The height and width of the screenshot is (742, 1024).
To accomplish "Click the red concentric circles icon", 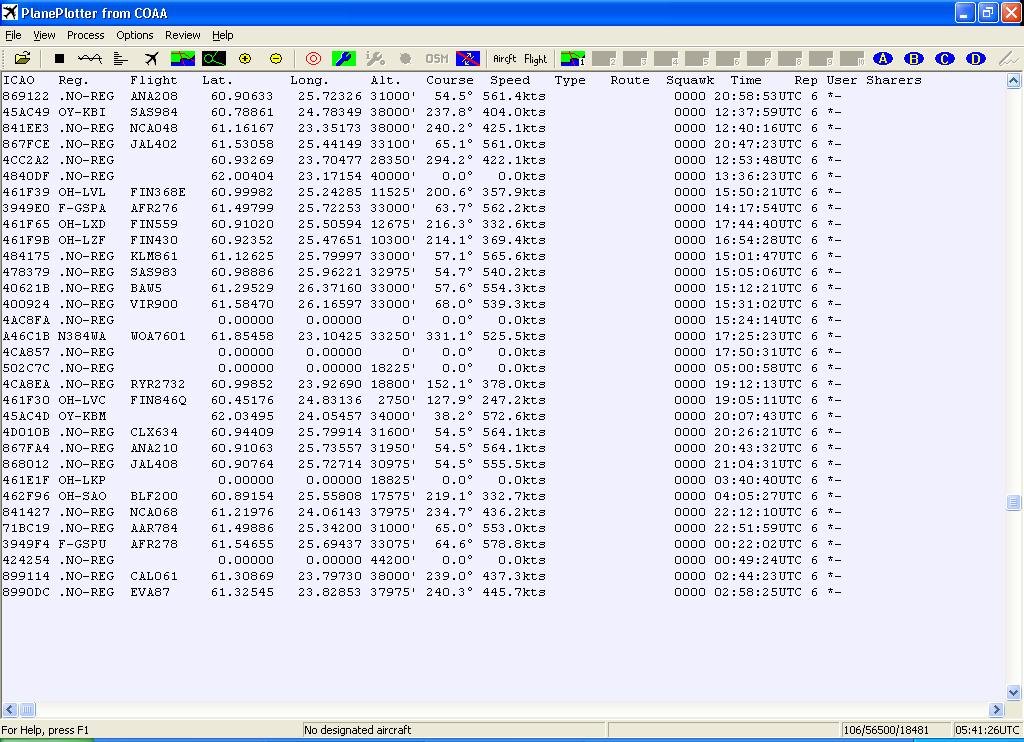I will (x=313, y=59).
